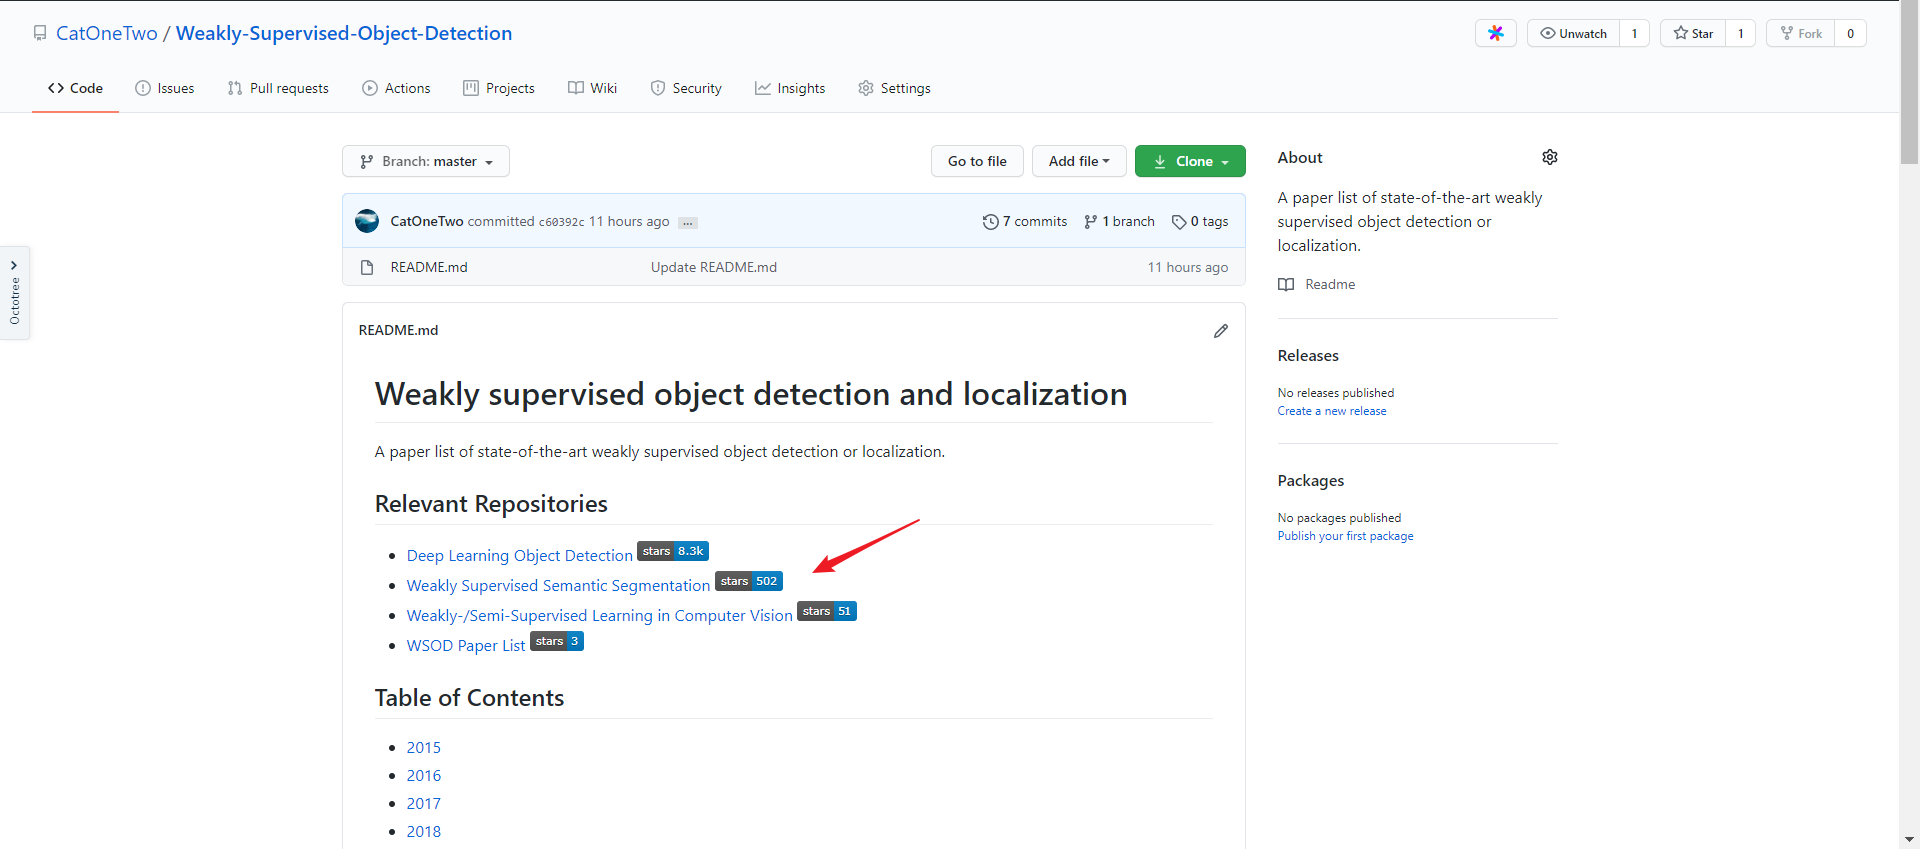Expand the green Clone dropdown
Screen dimensions: 1920x849
[x=1190, y=161]
